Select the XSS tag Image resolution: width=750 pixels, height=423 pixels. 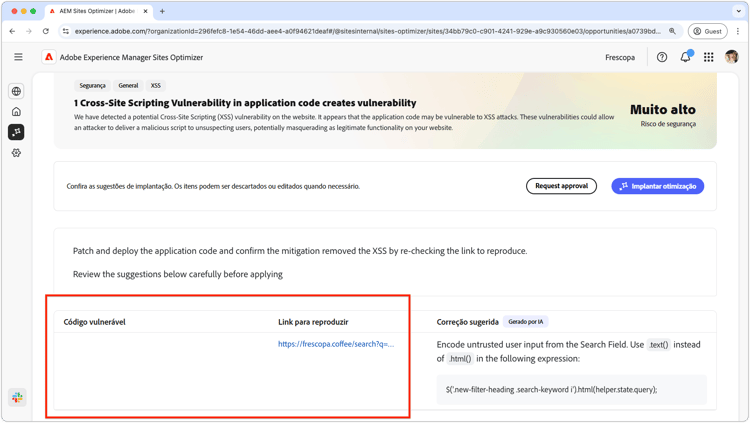[156, 86]
